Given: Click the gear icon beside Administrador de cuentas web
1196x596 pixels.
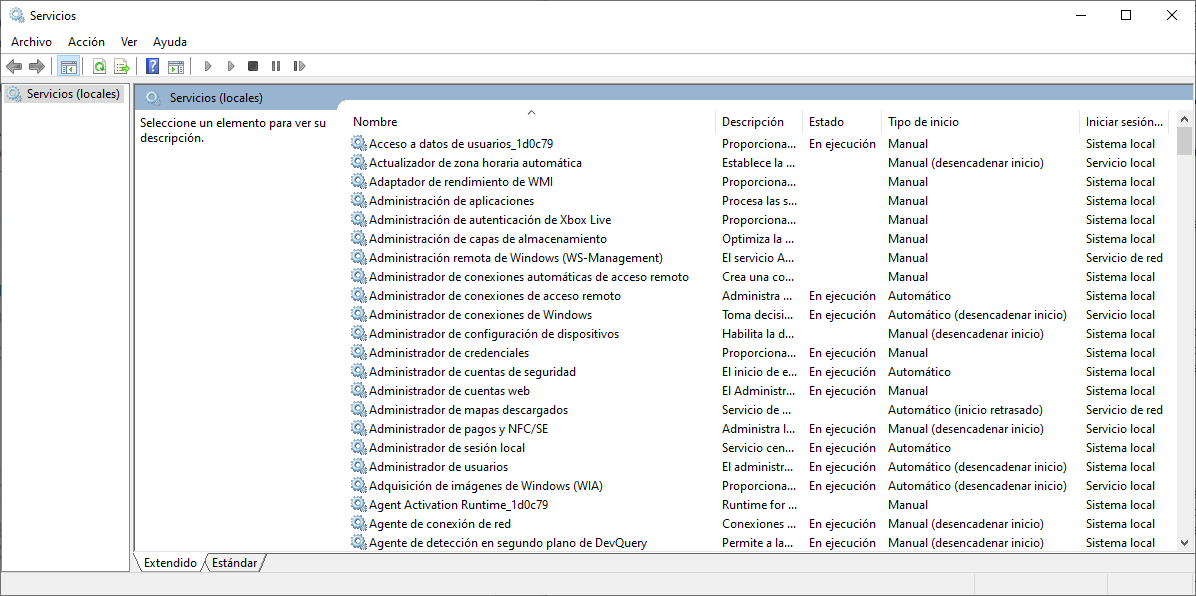Looking at the screenshot, I should point(358,391).
